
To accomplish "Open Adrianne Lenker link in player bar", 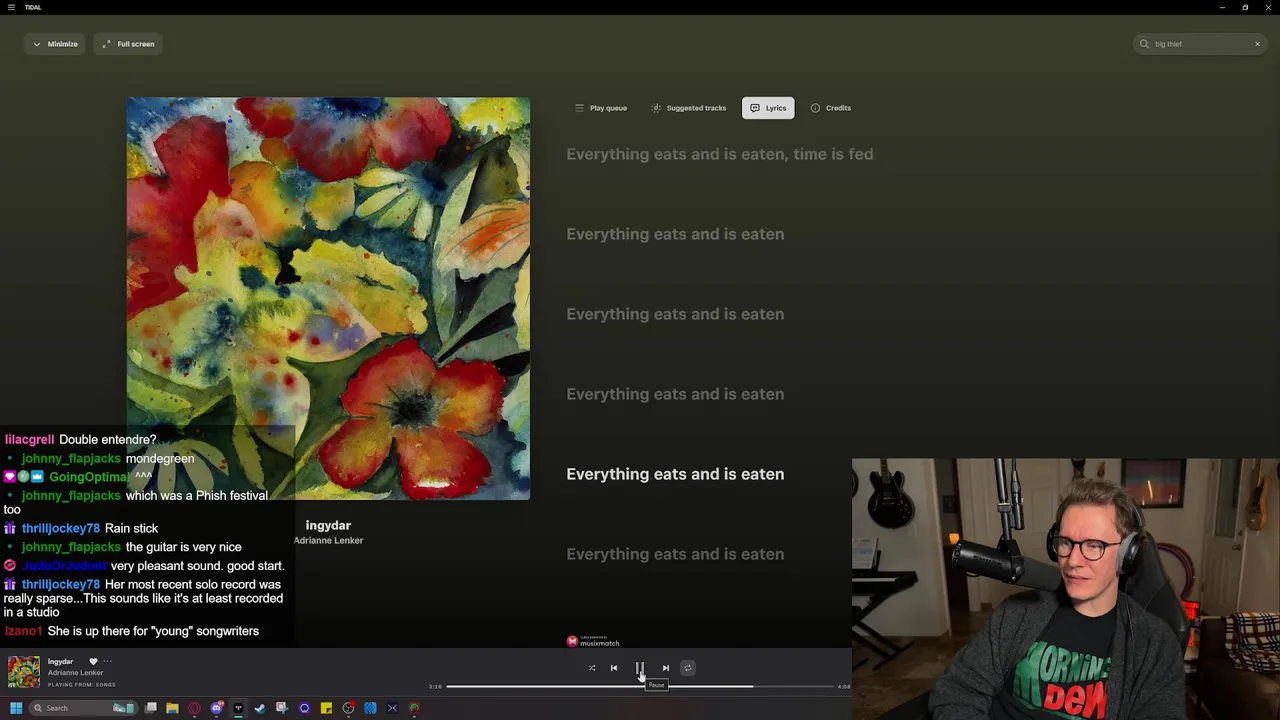I will [75, 673].
